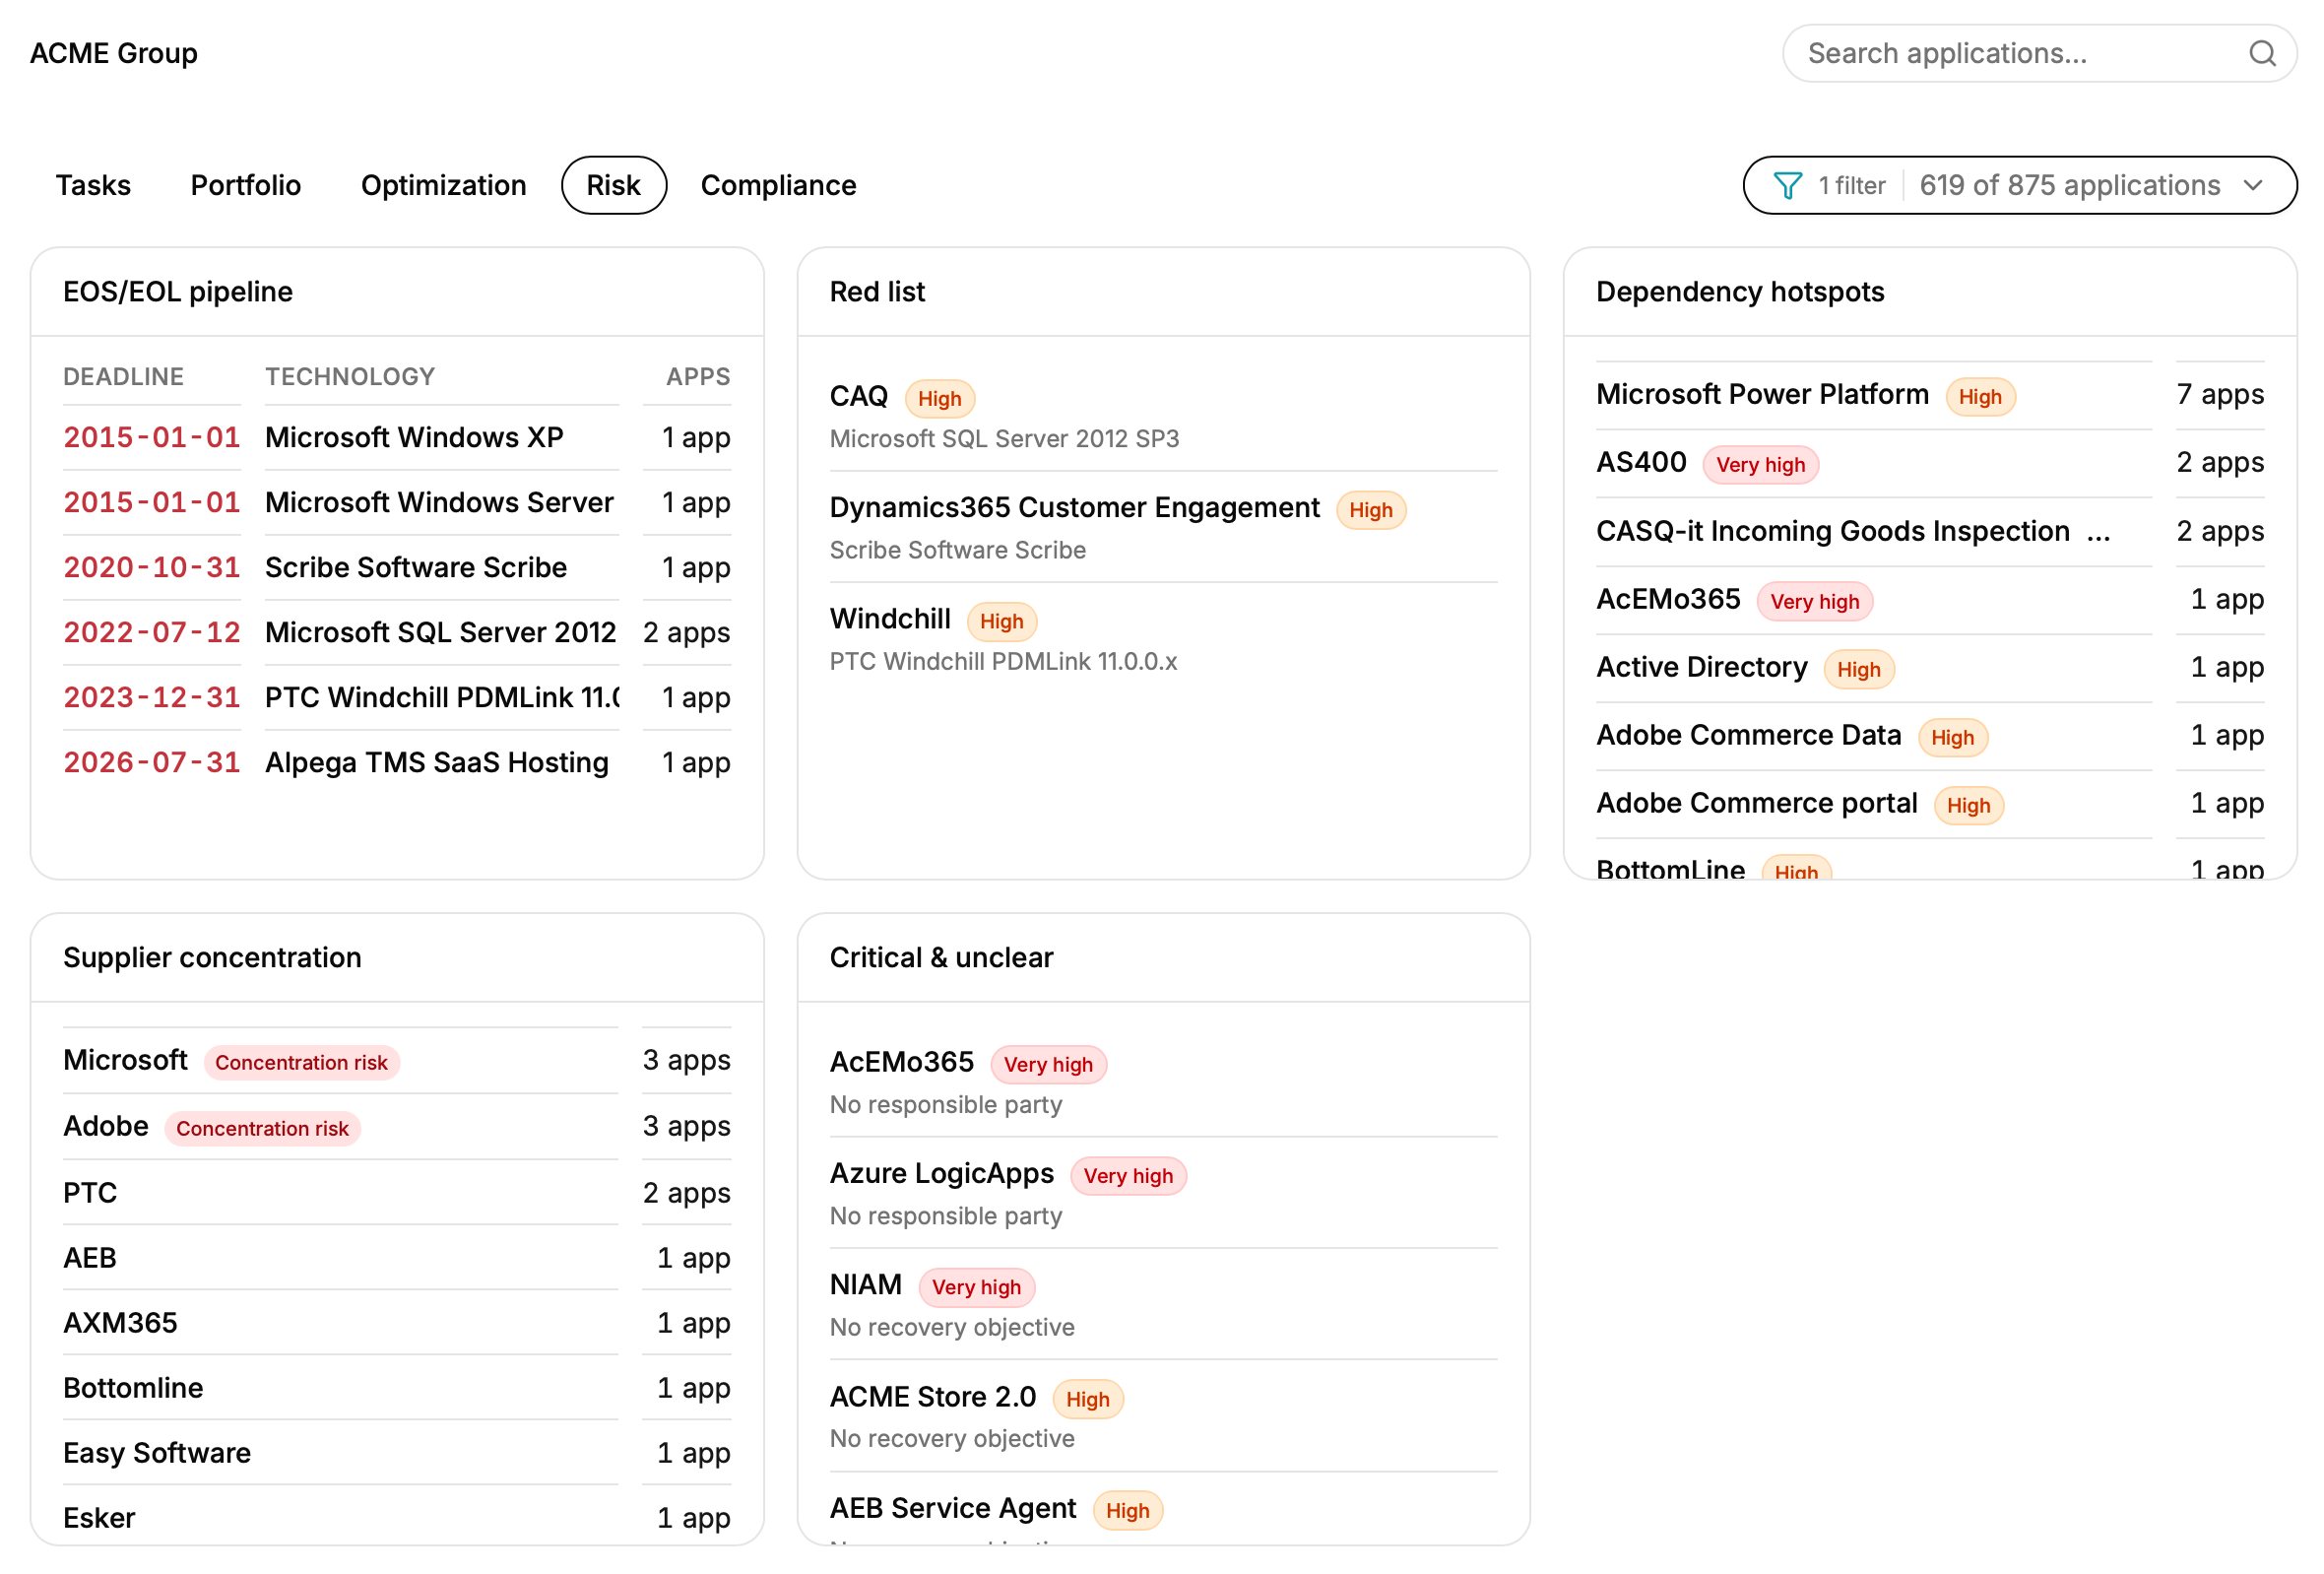
Task: Open Azure LogicApps critical entry
Action: point(1163,1193)
